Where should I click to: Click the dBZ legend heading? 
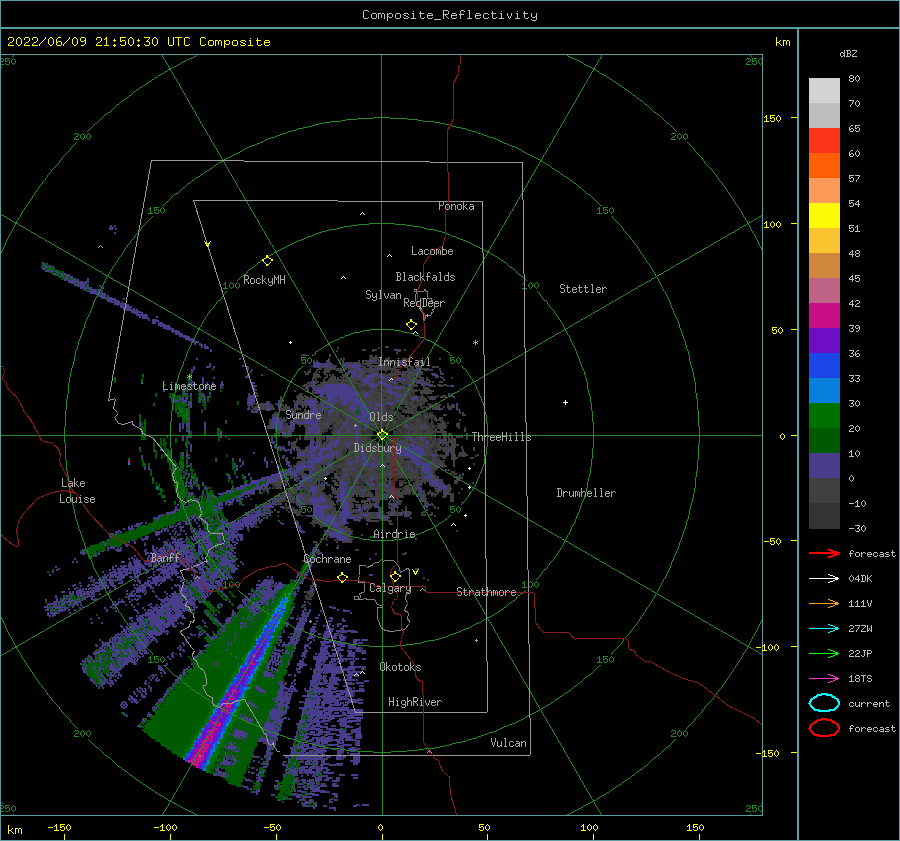(848, 53)
